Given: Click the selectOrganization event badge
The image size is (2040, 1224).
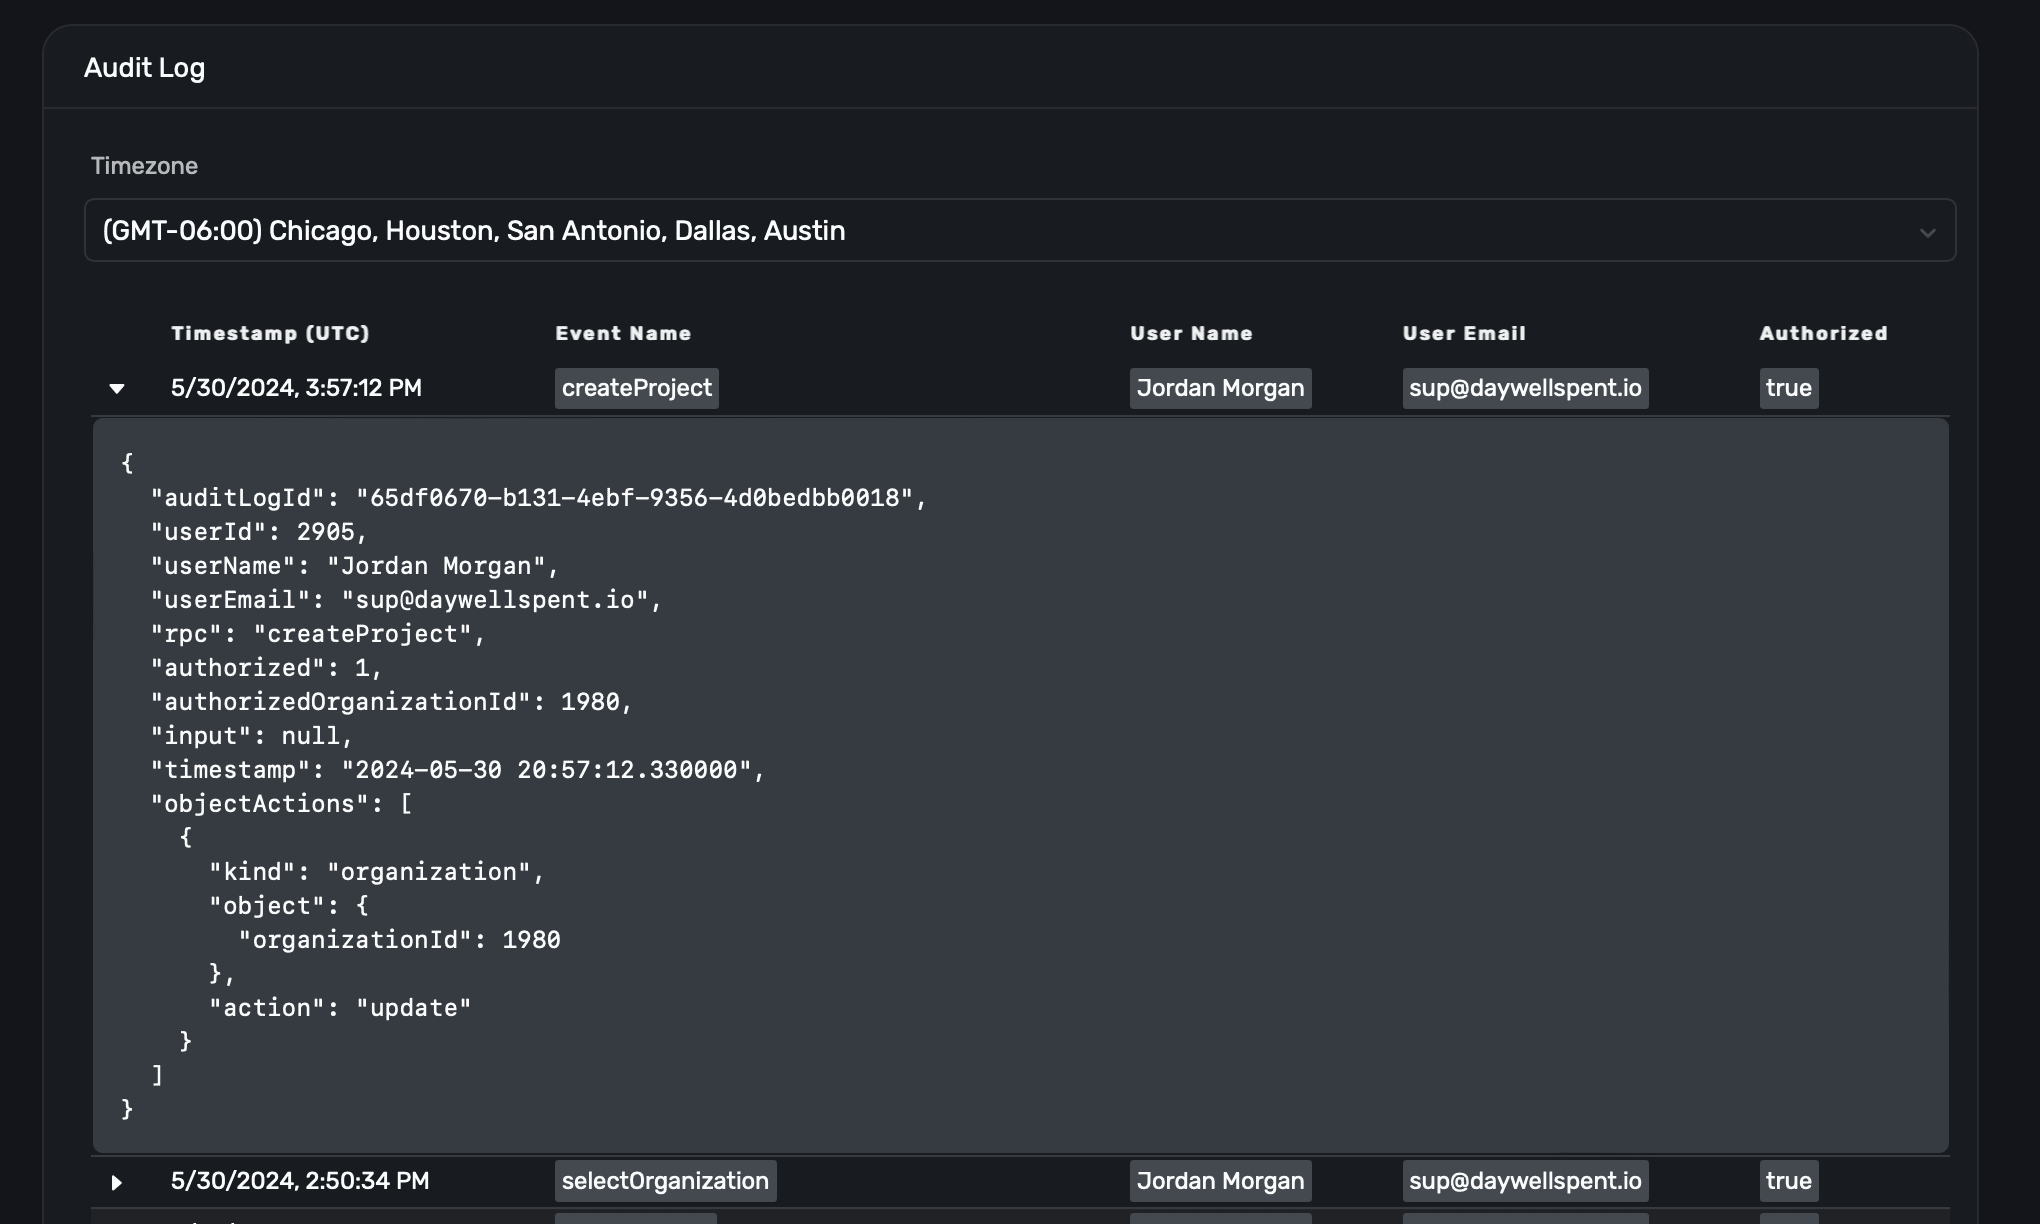Looking at the screenshot, I should tap(665, 1181).
